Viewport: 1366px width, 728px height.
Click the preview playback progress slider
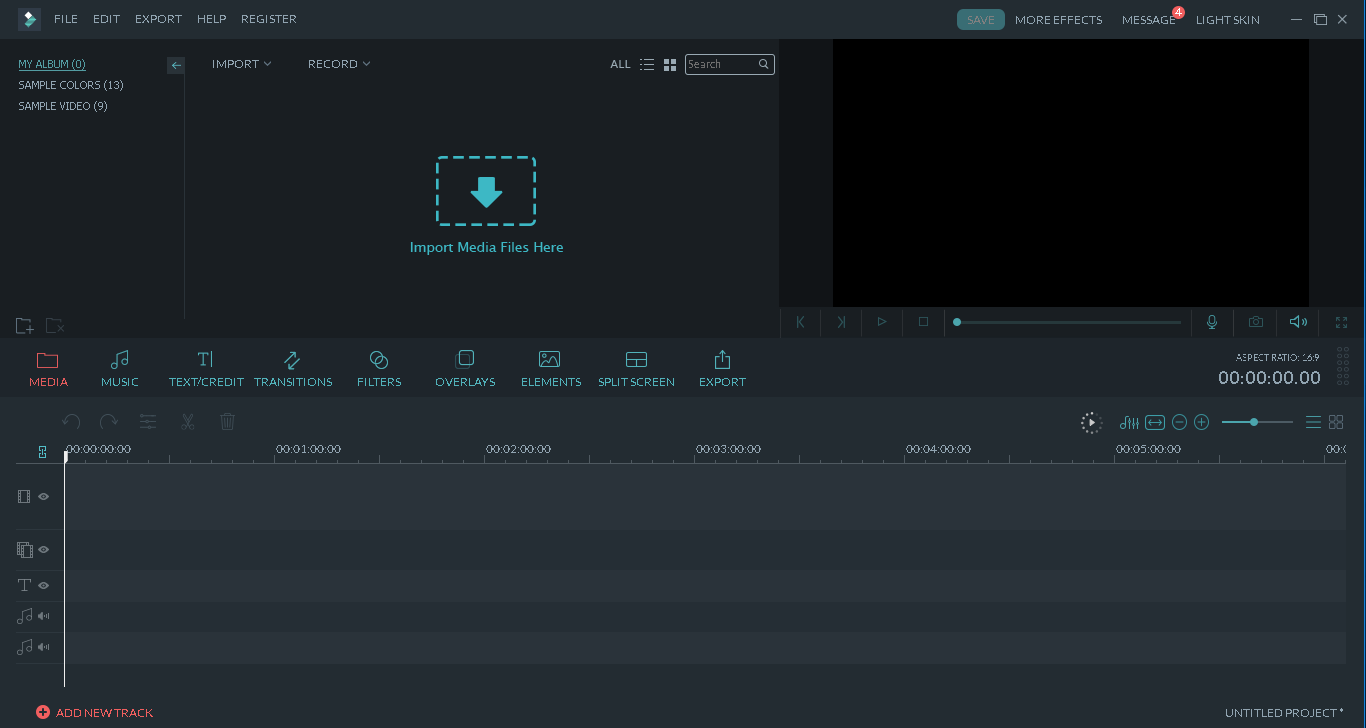pos(1068,322)
